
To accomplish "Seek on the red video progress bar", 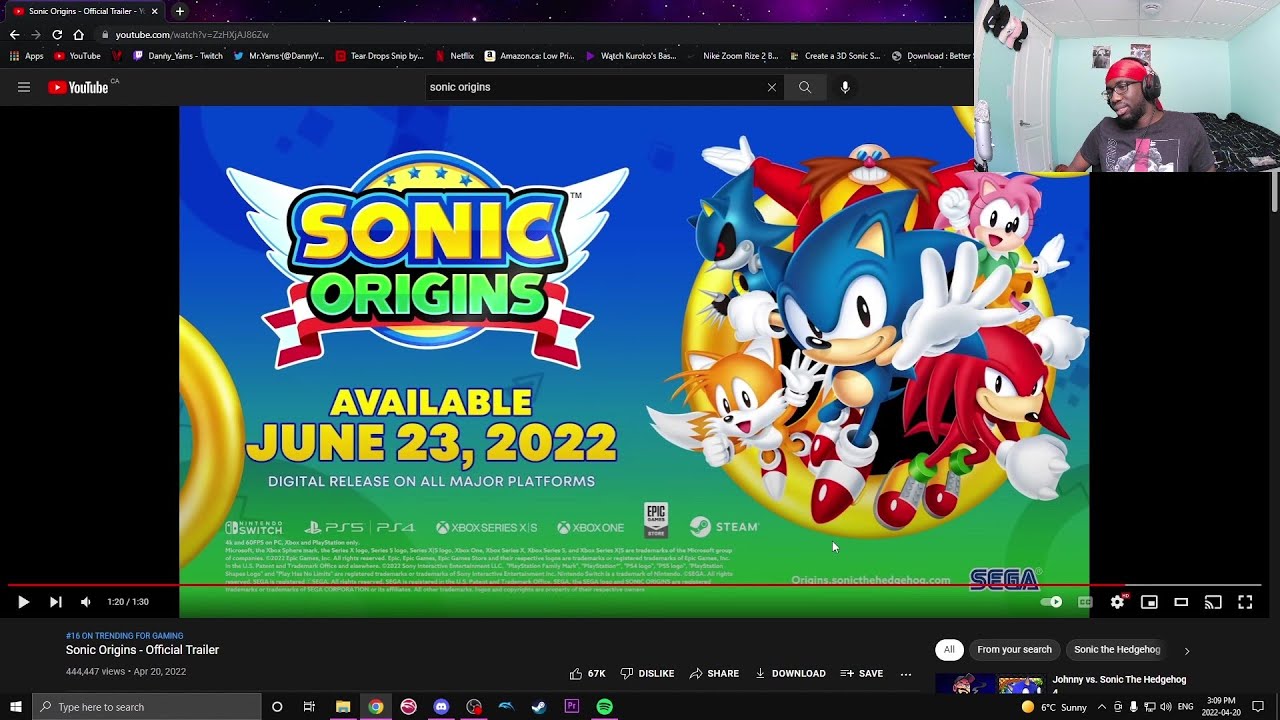I will (x=635, y=585).
